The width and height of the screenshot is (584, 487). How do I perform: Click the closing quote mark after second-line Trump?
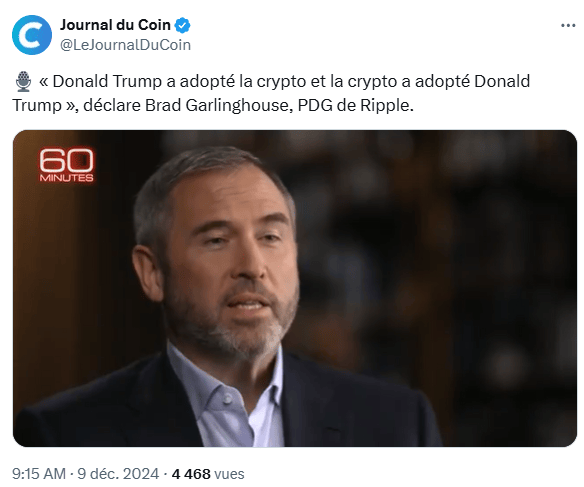click(70, 106)
